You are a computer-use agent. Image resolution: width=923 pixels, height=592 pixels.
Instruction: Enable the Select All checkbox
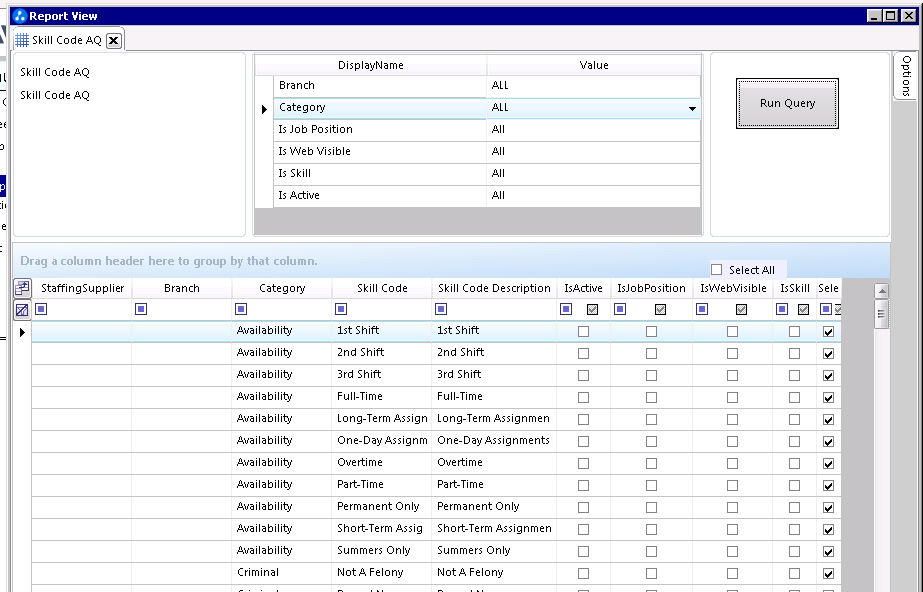[716, 270]
